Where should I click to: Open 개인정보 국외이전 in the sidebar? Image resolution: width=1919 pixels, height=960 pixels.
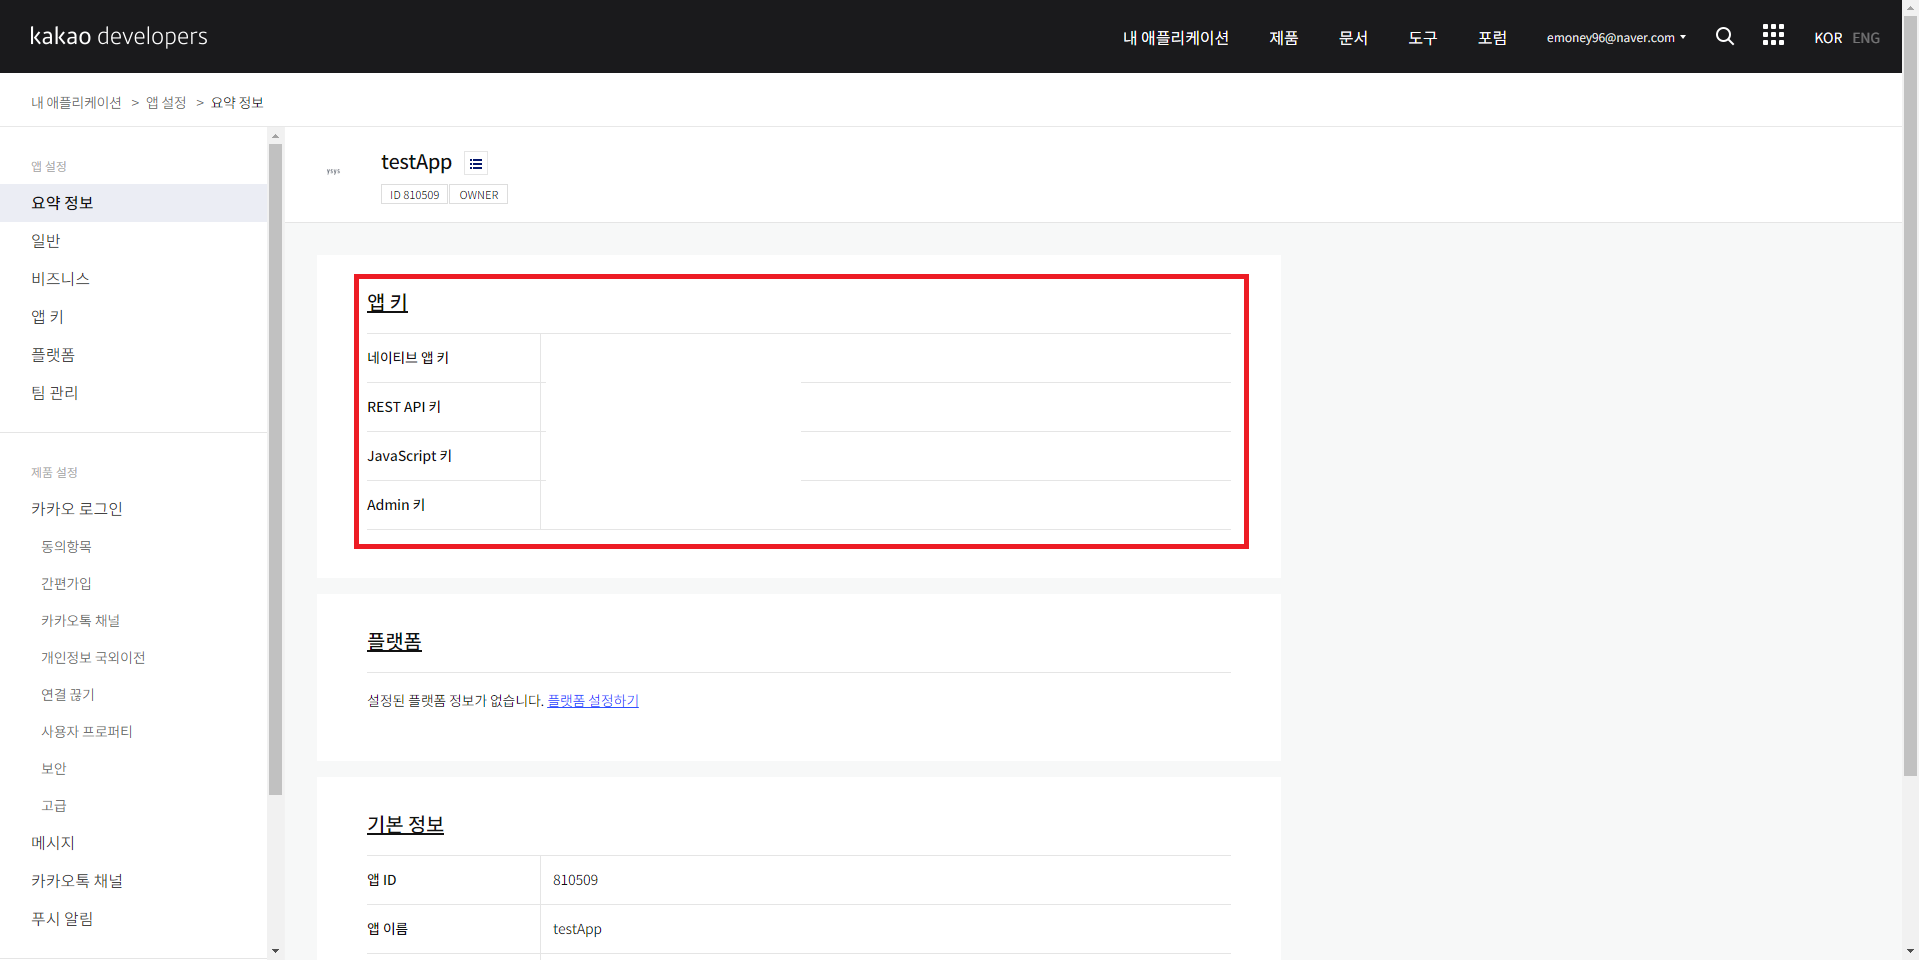(x=93, y=658)
